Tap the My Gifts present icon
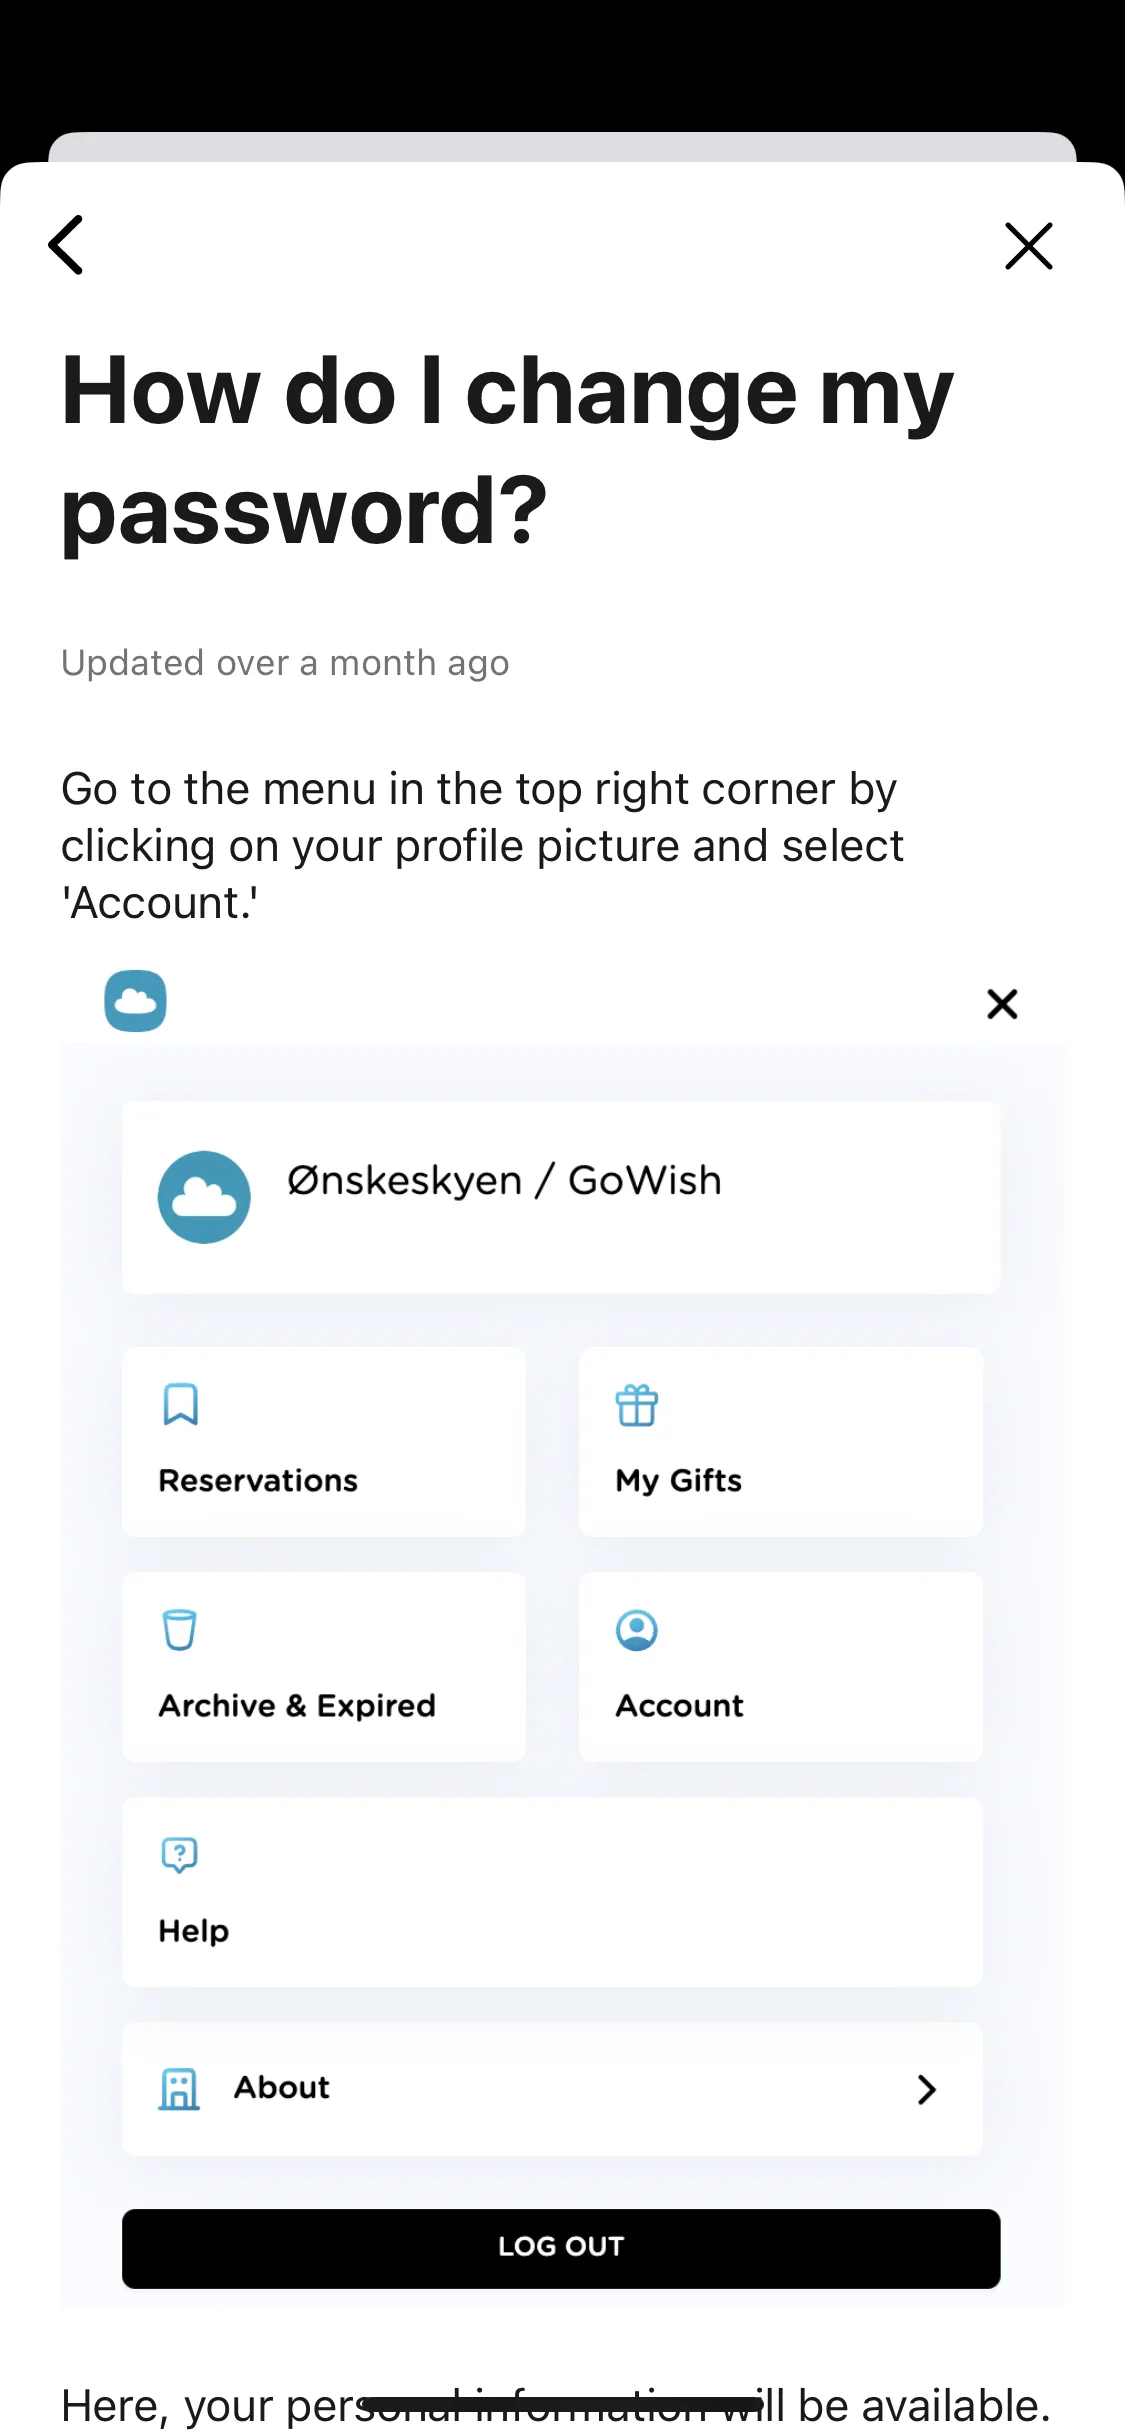Screen dimensions: 1125x2436 637,1405
